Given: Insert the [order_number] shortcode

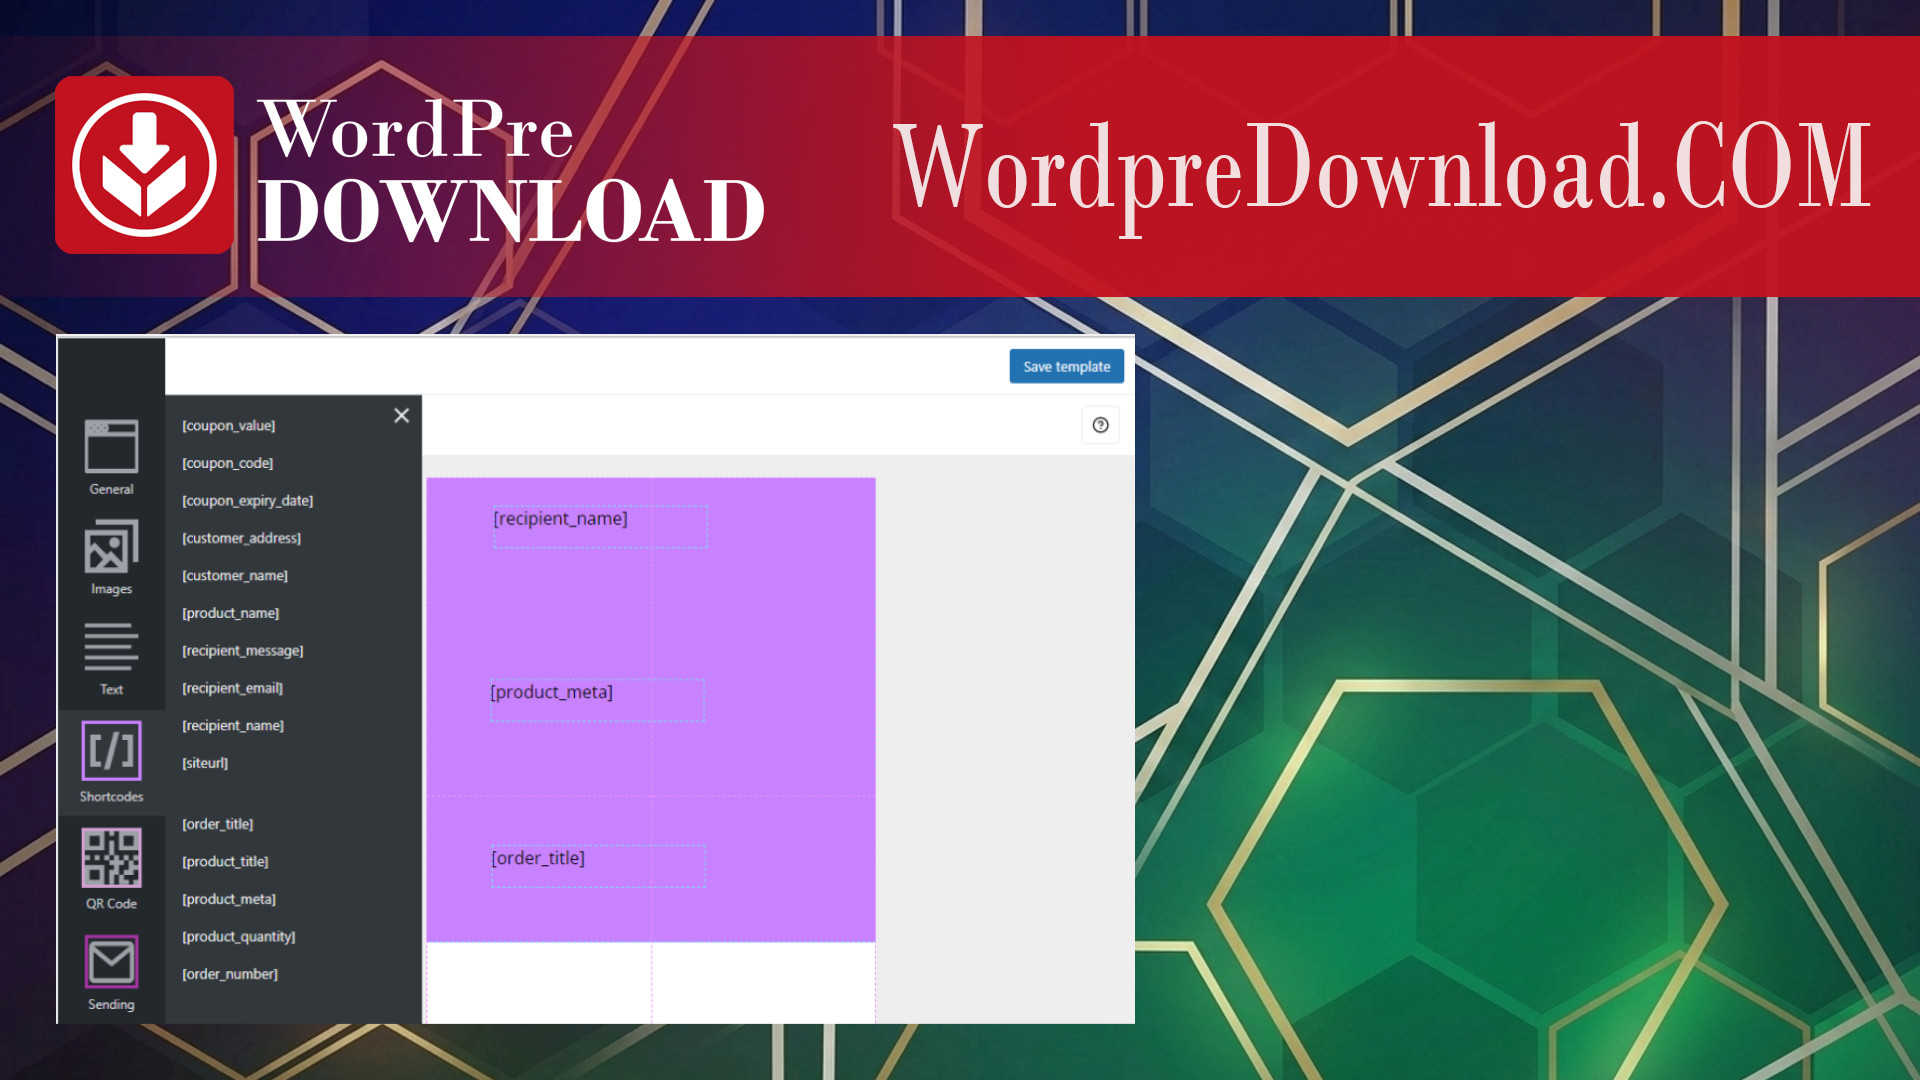Looking at the screenshot, I should click(x=229, y=974).
